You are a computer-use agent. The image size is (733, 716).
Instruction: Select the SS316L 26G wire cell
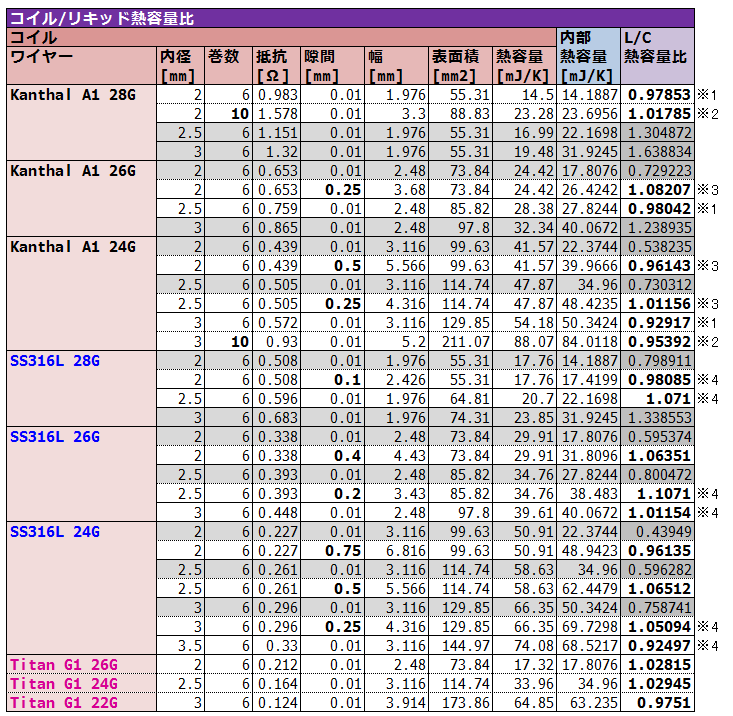coord(81,474)
